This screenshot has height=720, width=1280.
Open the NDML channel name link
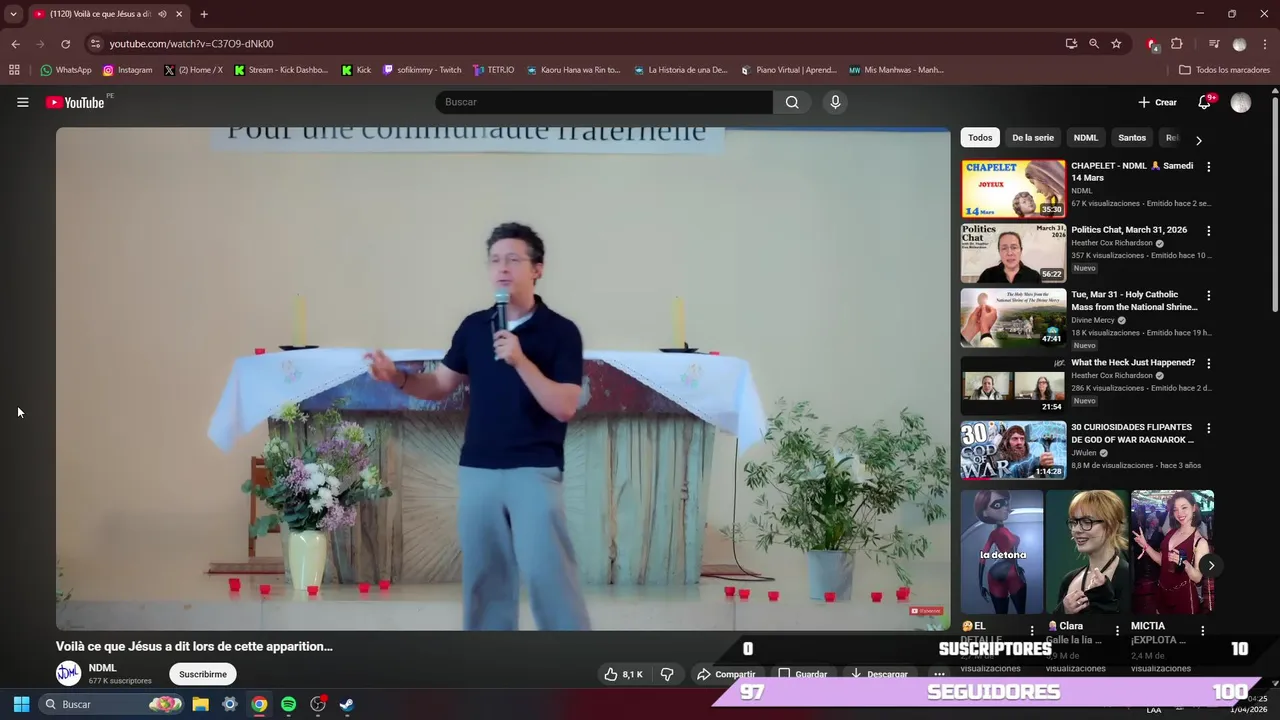pyautogui.click(x=102, y=668)
